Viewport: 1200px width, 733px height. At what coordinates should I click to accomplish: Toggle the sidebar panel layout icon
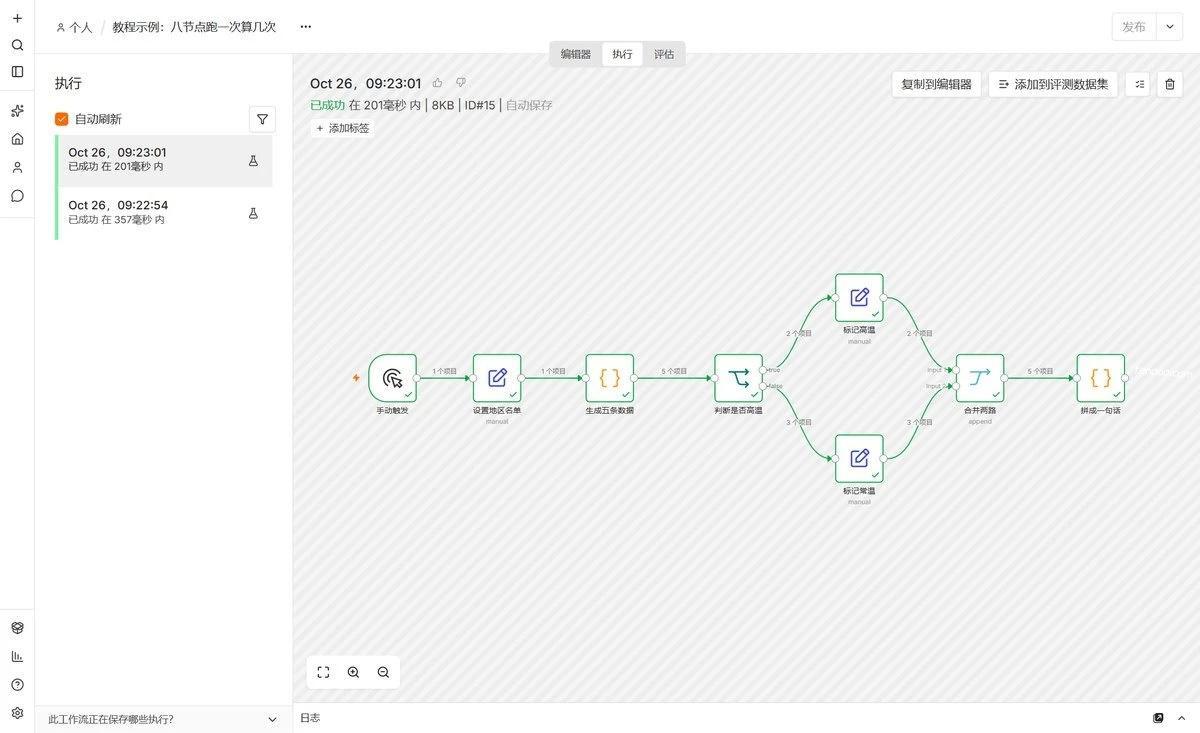coord(17,72)
